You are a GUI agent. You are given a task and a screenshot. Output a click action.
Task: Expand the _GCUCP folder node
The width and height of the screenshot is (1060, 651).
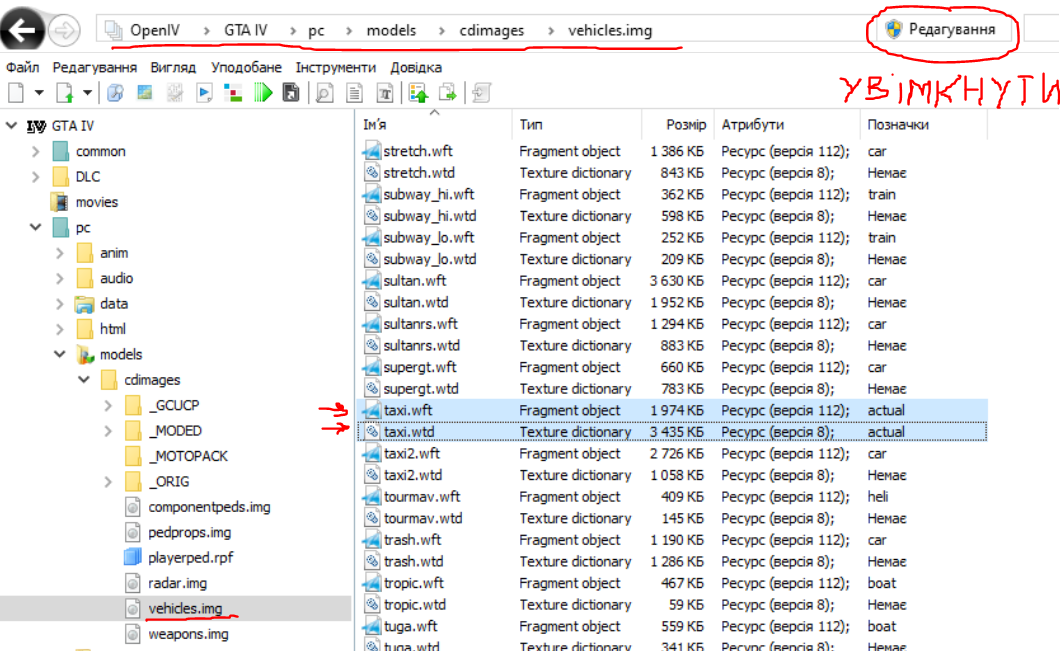(108, 406)
